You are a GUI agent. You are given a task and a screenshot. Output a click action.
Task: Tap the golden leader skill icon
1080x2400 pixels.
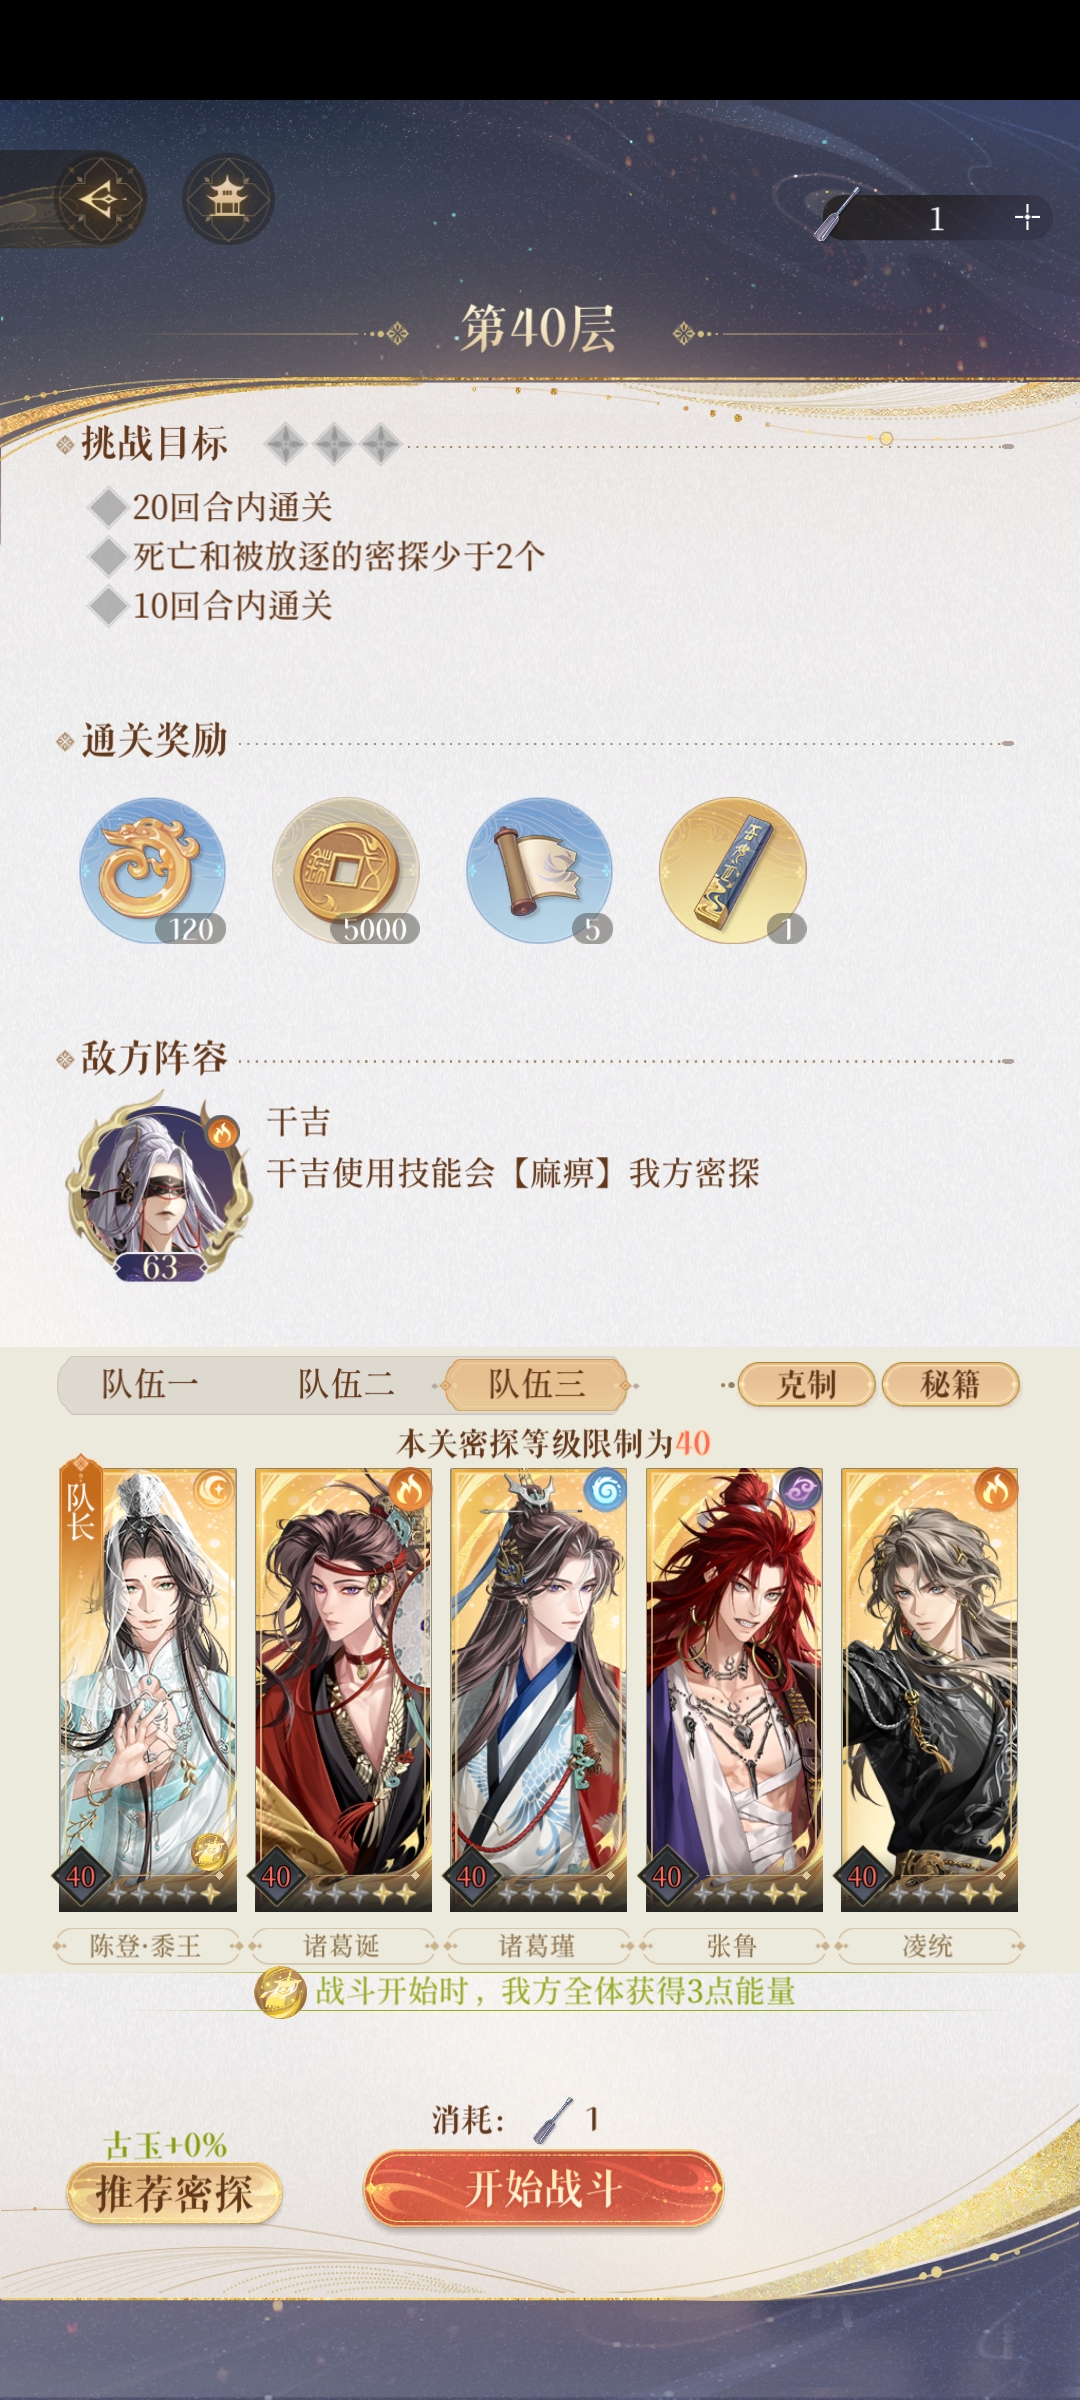pos(280,1991)
